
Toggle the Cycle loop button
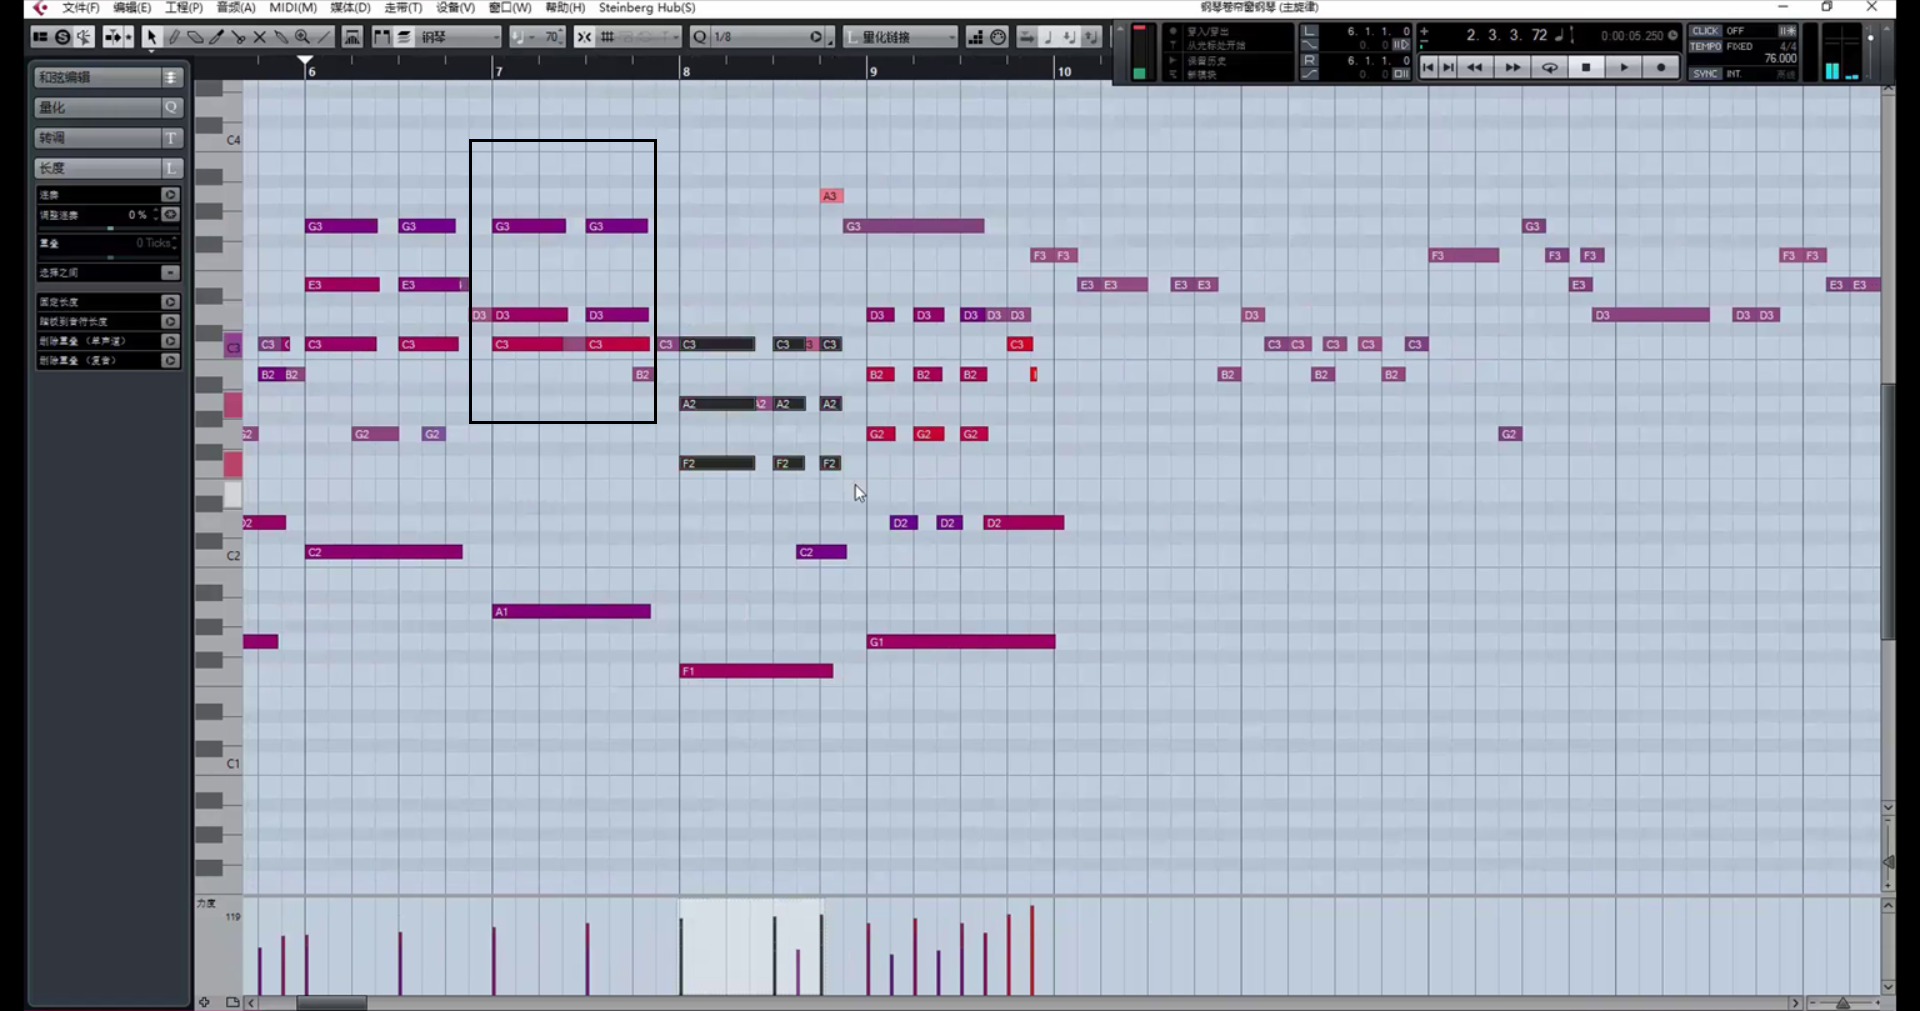click(1549, 68)
